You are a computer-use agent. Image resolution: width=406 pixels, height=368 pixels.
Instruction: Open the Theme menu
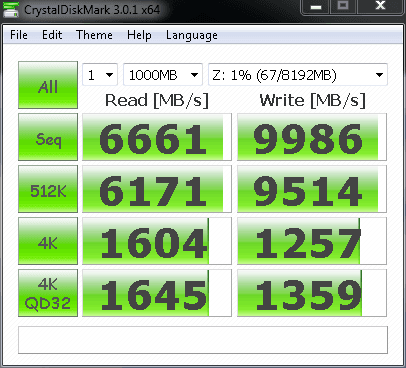click(94, 35)
